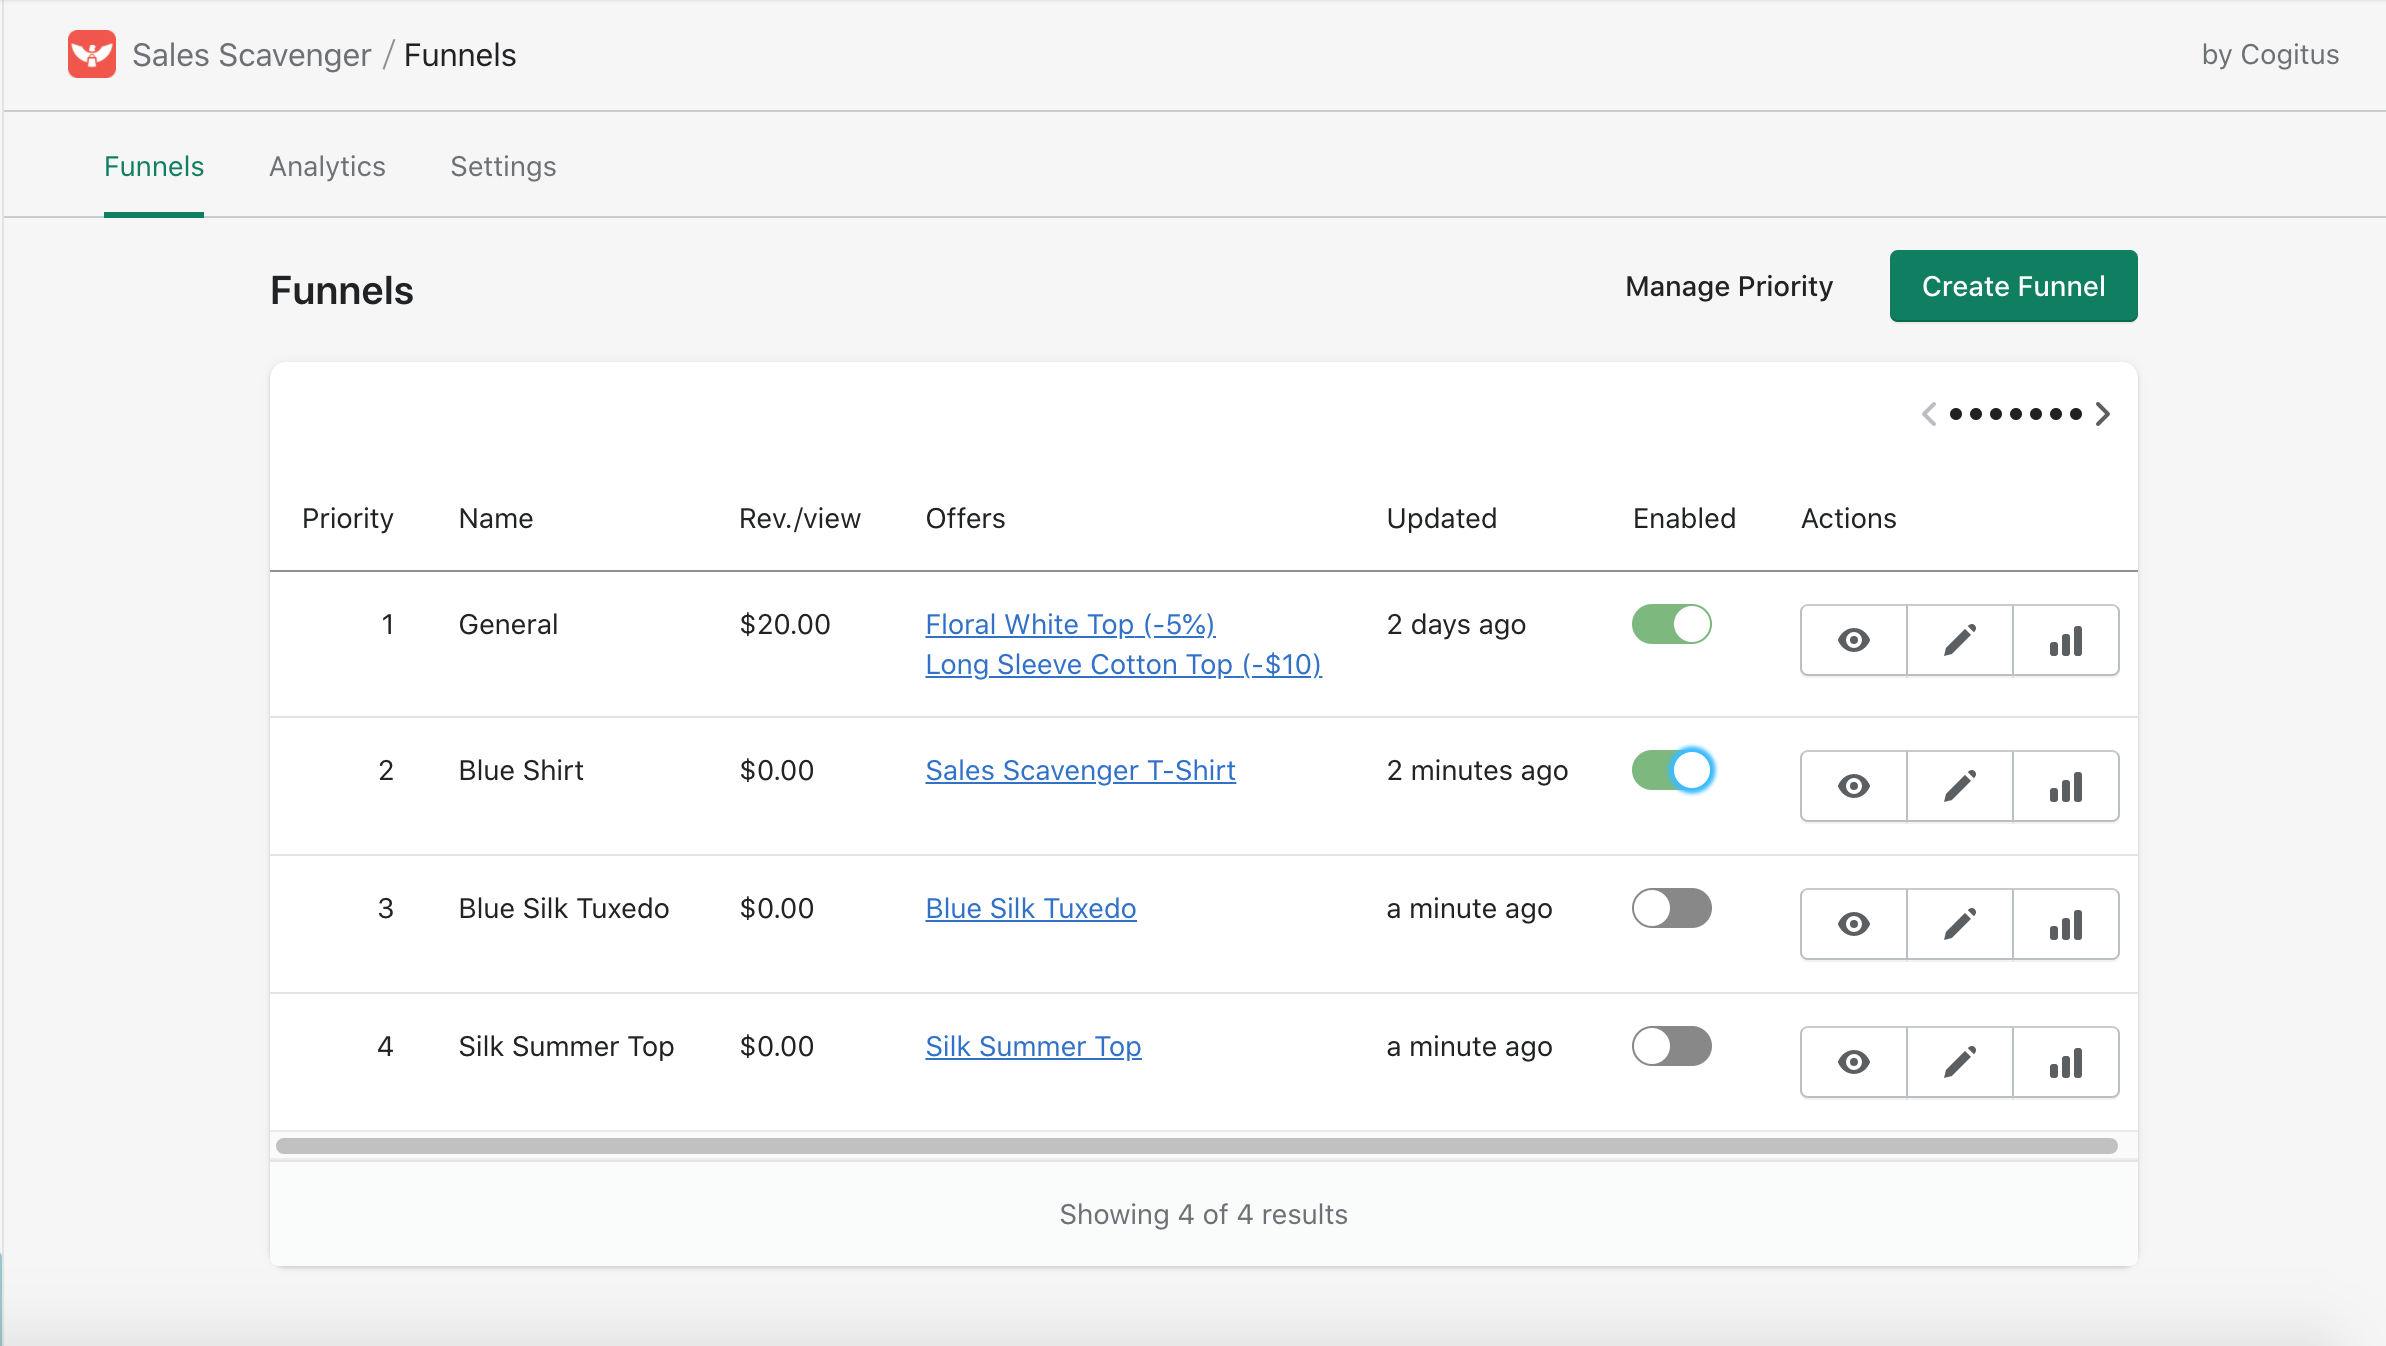Viewport: 2386px width, 1346px height.
Task: Click the '2 minutes ago' updated cell
Action: [x=1477, y=770]
